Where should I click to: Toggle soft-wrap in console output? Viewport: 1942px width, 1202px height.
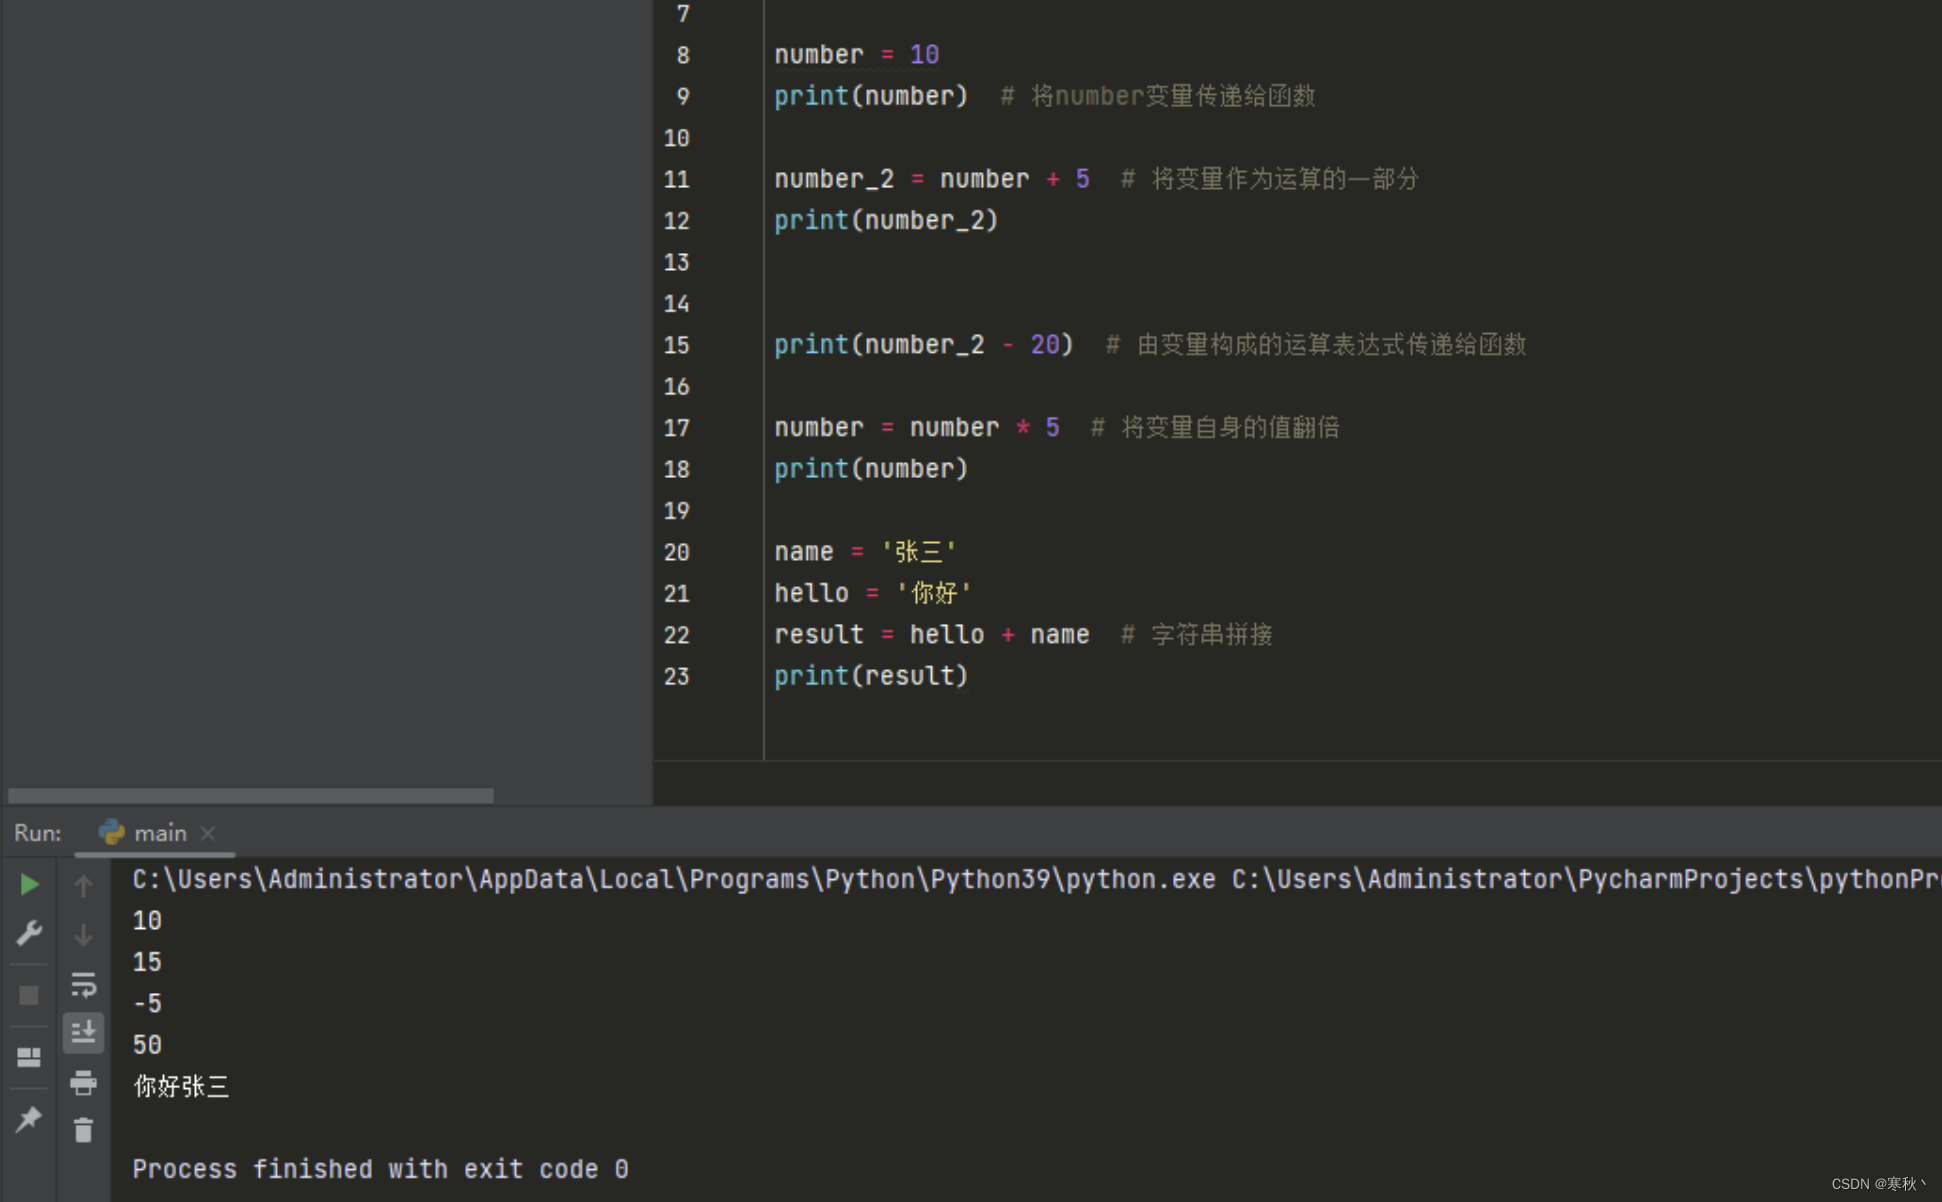click(x=83, y=984)
